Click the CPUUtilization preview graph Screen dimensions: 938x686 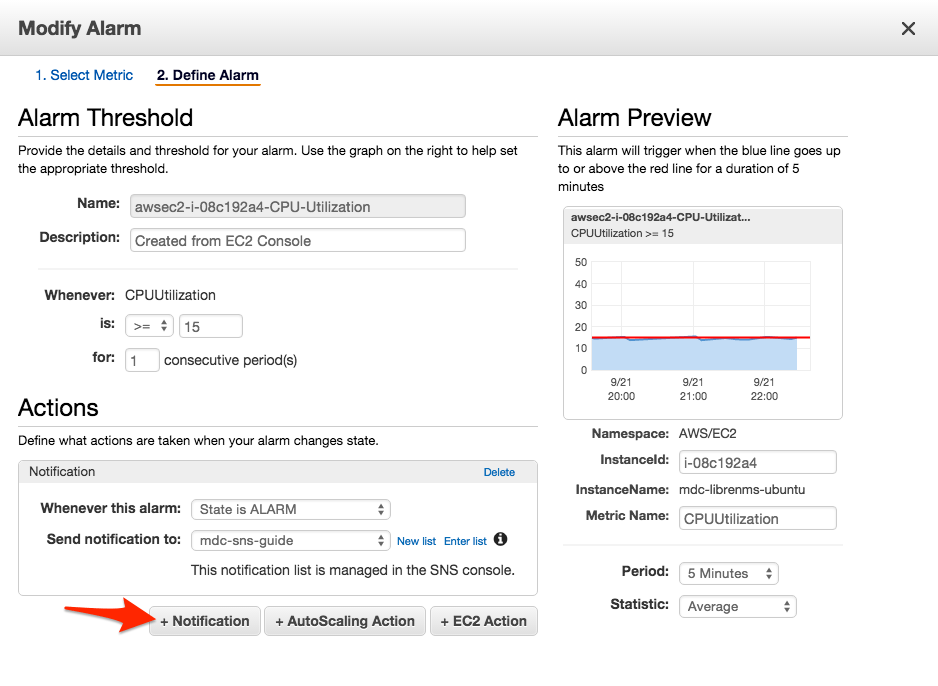[700, 320]
